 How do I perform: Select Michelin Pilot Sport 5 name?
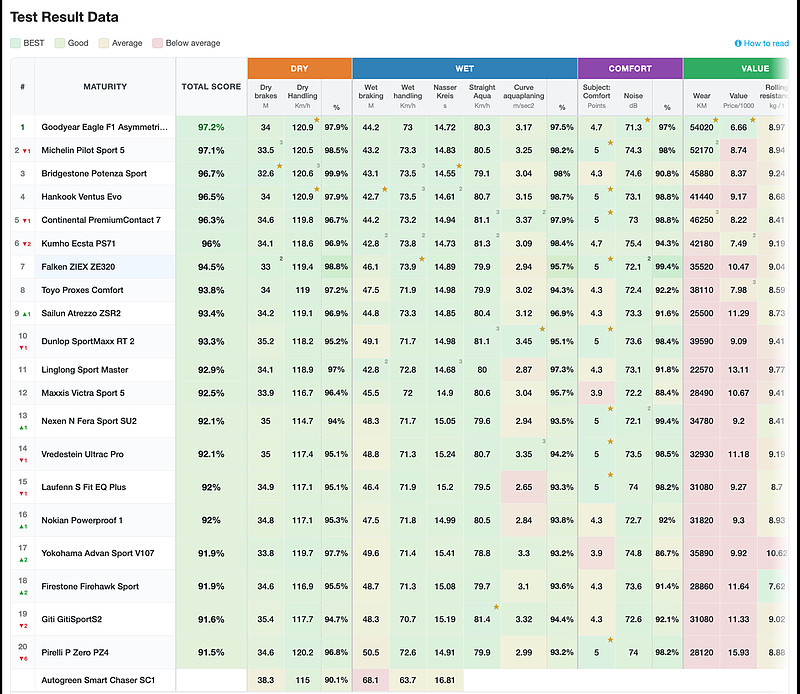83,150
